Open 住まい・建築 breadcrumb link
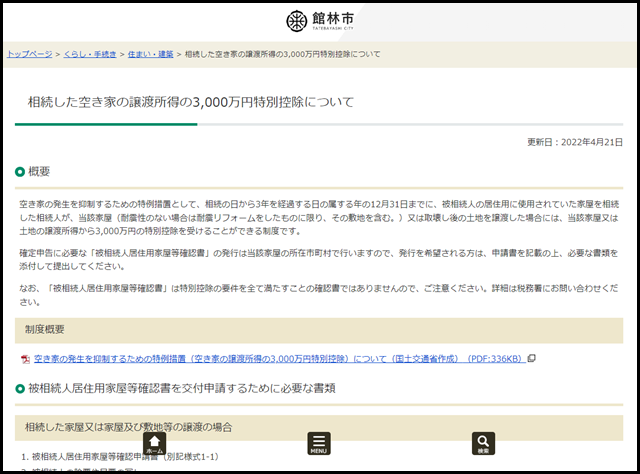This screenshot has height=474, width=640. 151,54
